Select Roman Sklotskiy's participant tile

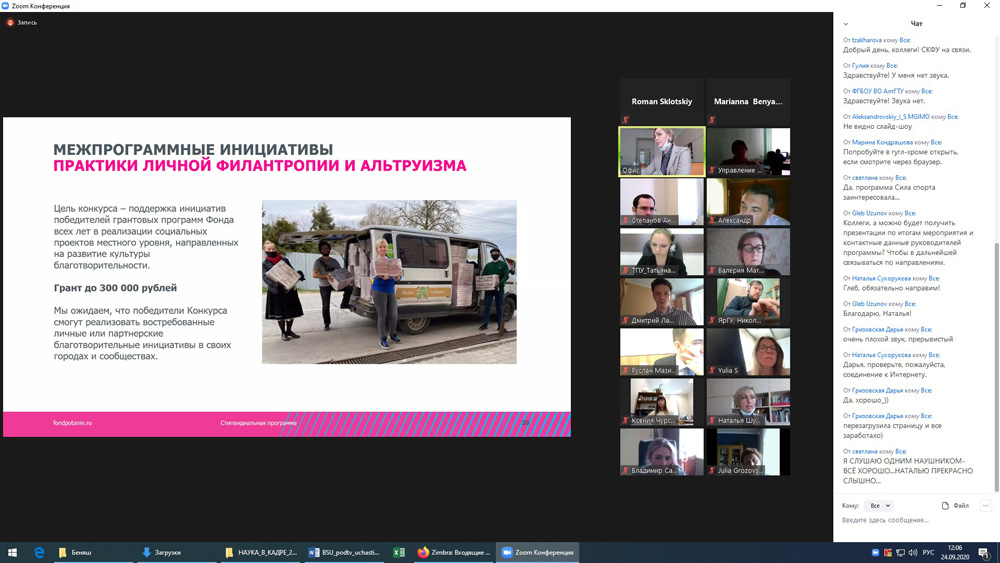click(661, 102)
